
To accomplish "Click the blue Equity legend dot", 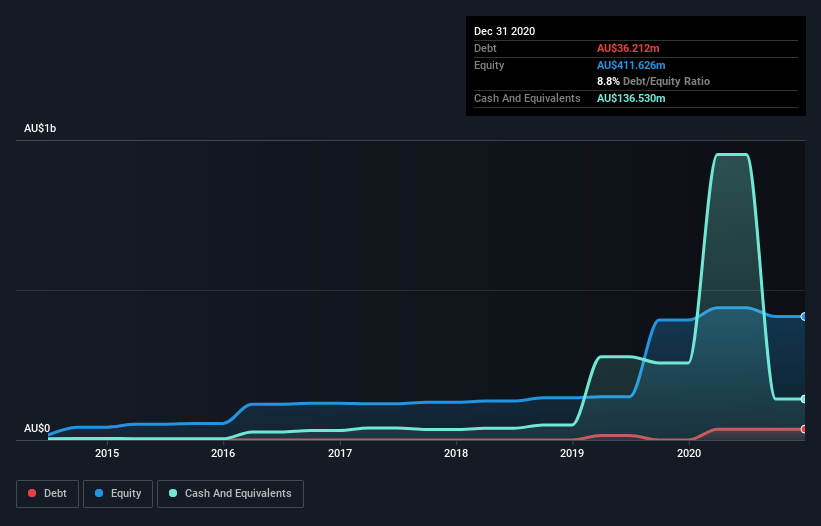I will (x=99, y=493).
